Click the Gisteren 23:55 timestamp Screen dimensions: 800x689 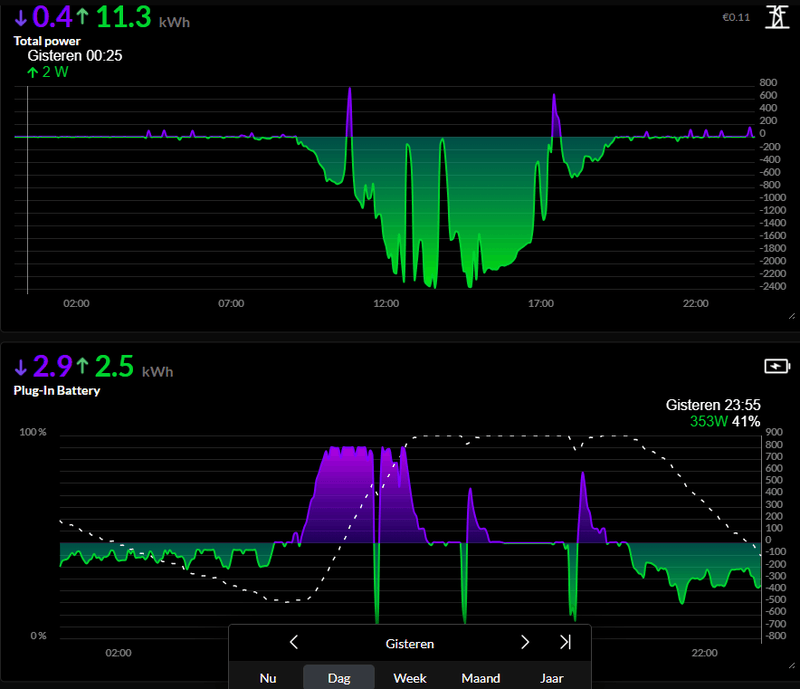click(713, 405)
